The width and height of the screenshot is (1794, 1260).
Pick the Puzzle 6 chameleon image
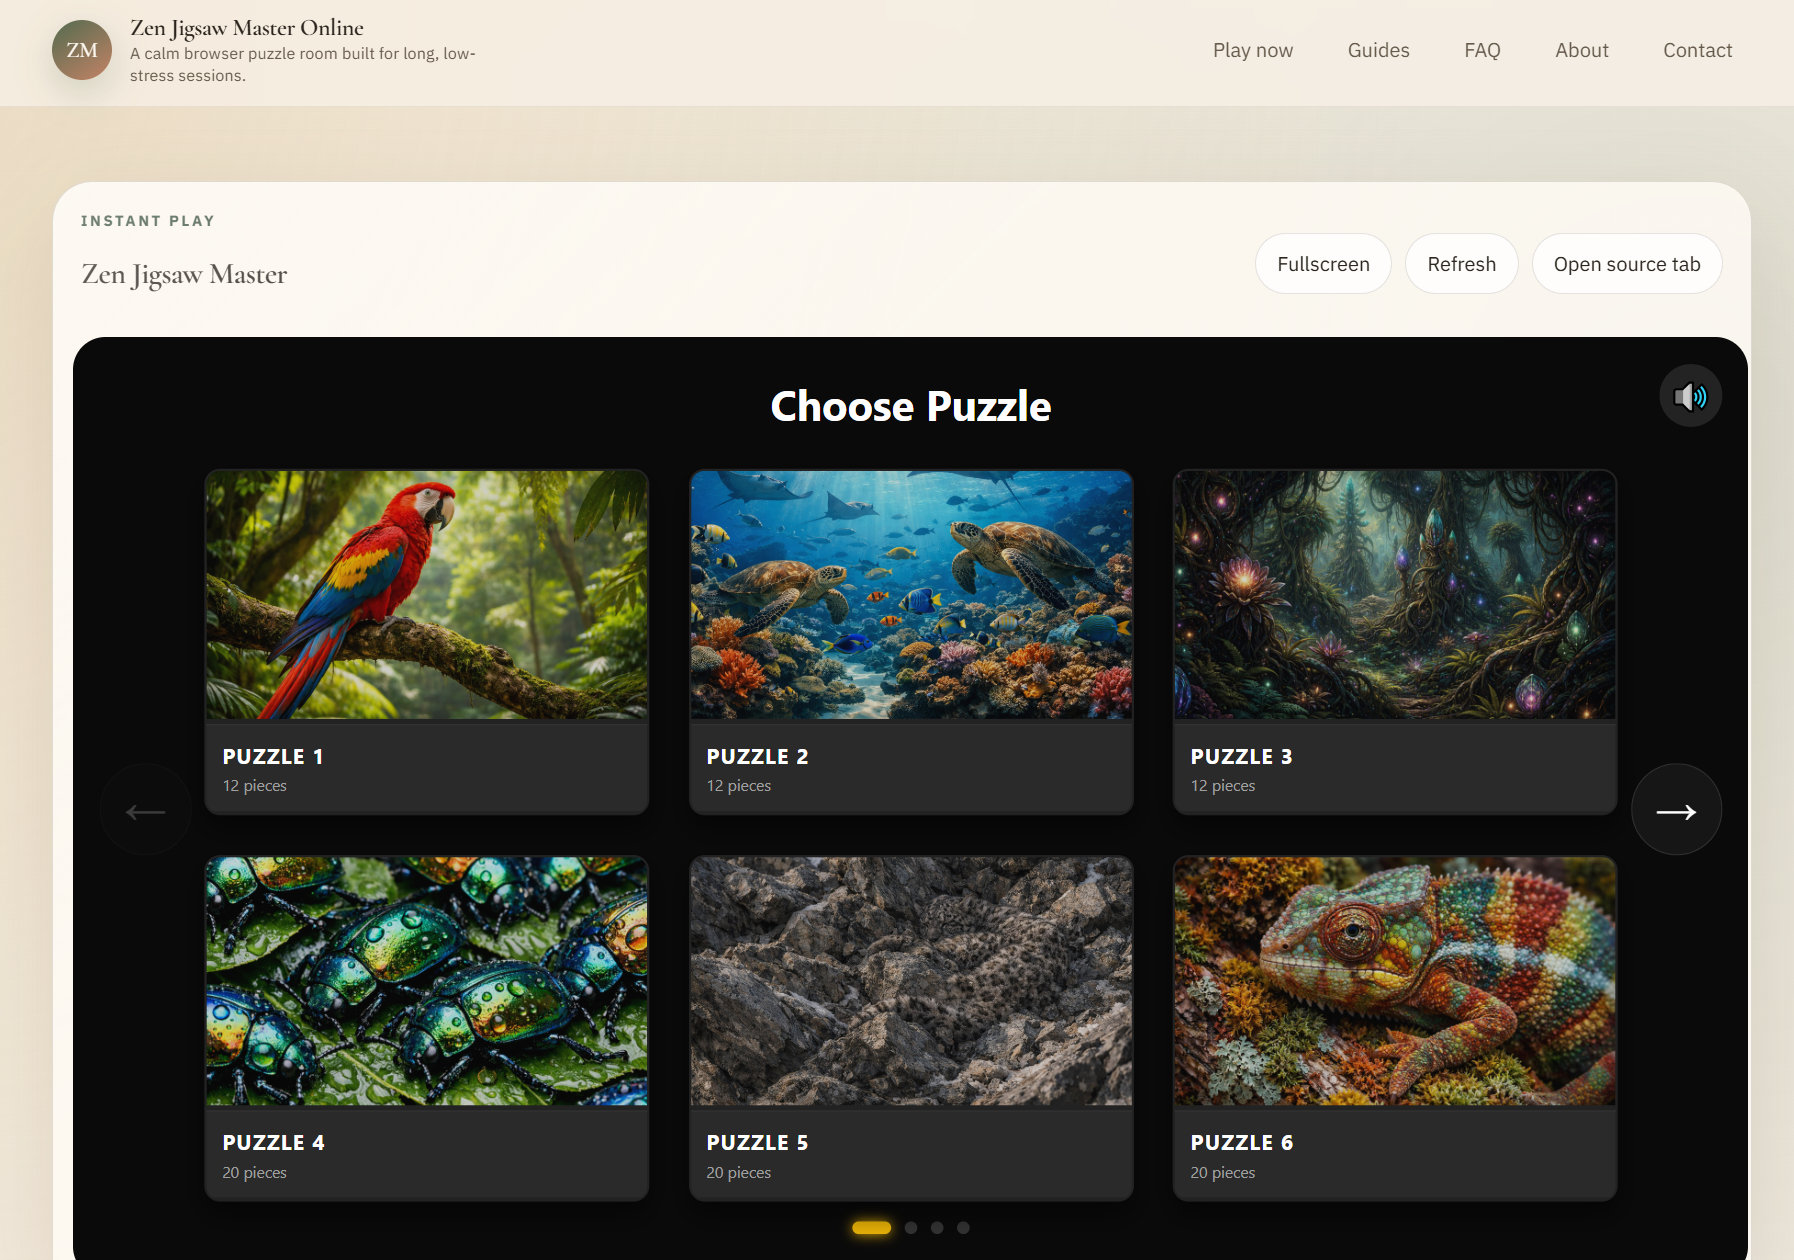coord(1395,981)
